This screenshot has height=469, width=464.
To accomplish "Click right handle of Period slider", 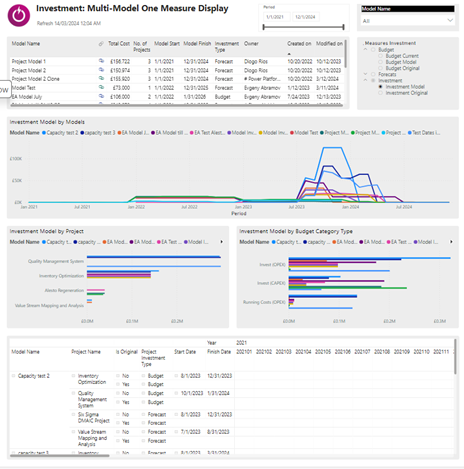I will (x=343, y=27).
